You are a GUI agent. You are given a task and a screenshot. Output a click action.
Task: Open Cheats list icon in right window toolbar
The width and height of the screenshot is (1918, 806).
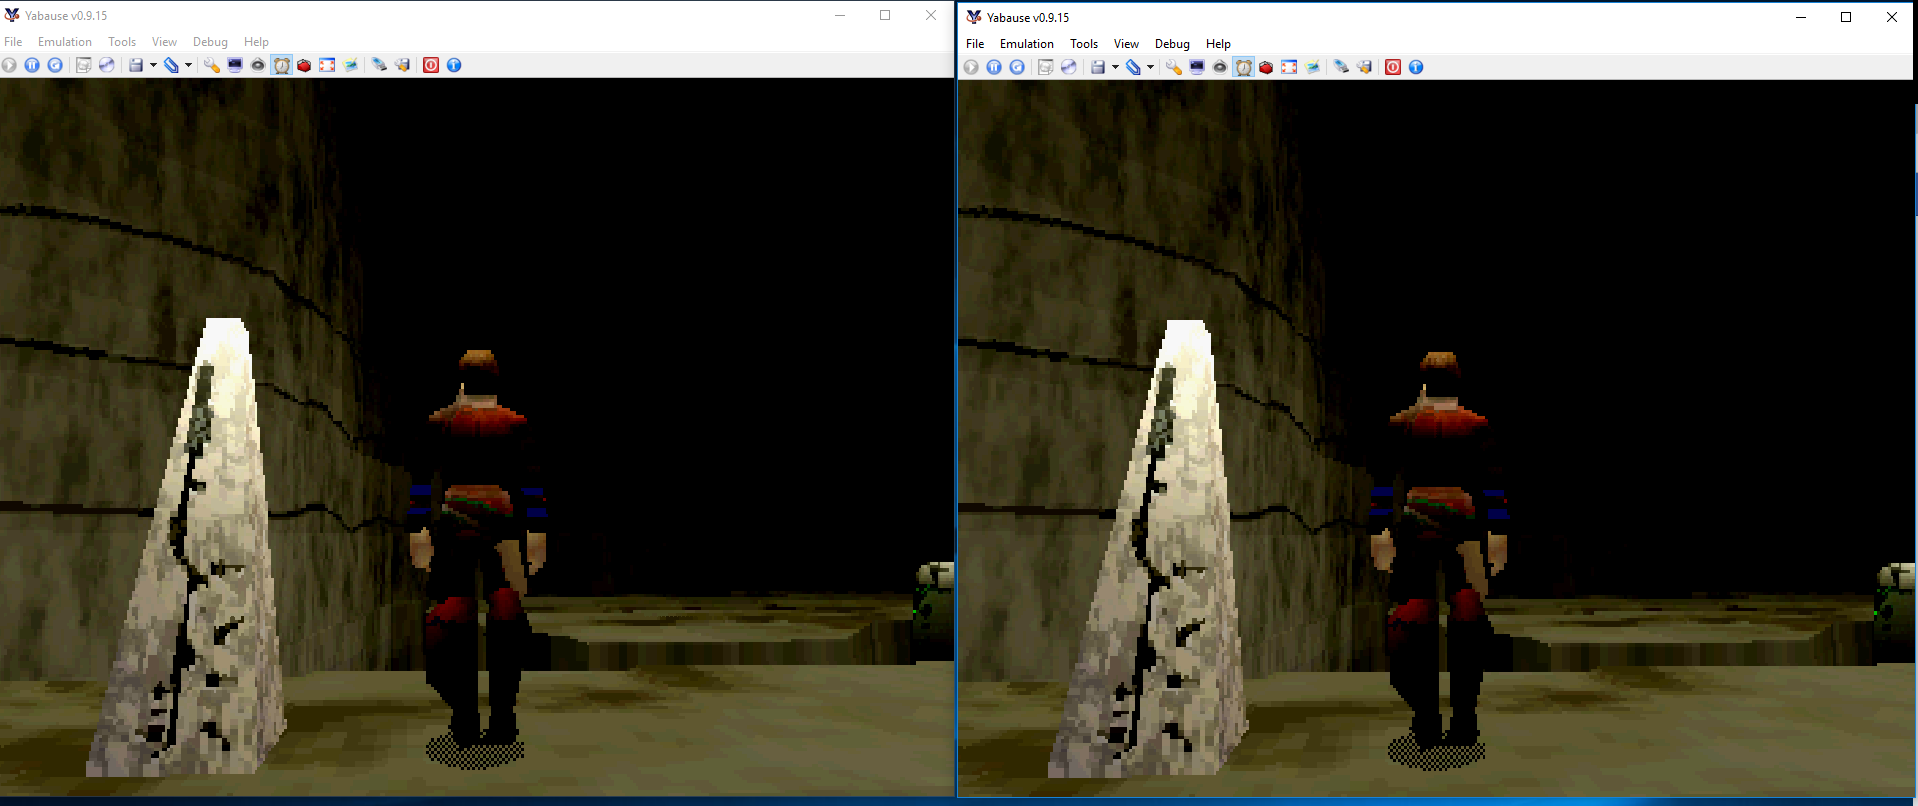pyautogui.click(x=1364, y=67)
